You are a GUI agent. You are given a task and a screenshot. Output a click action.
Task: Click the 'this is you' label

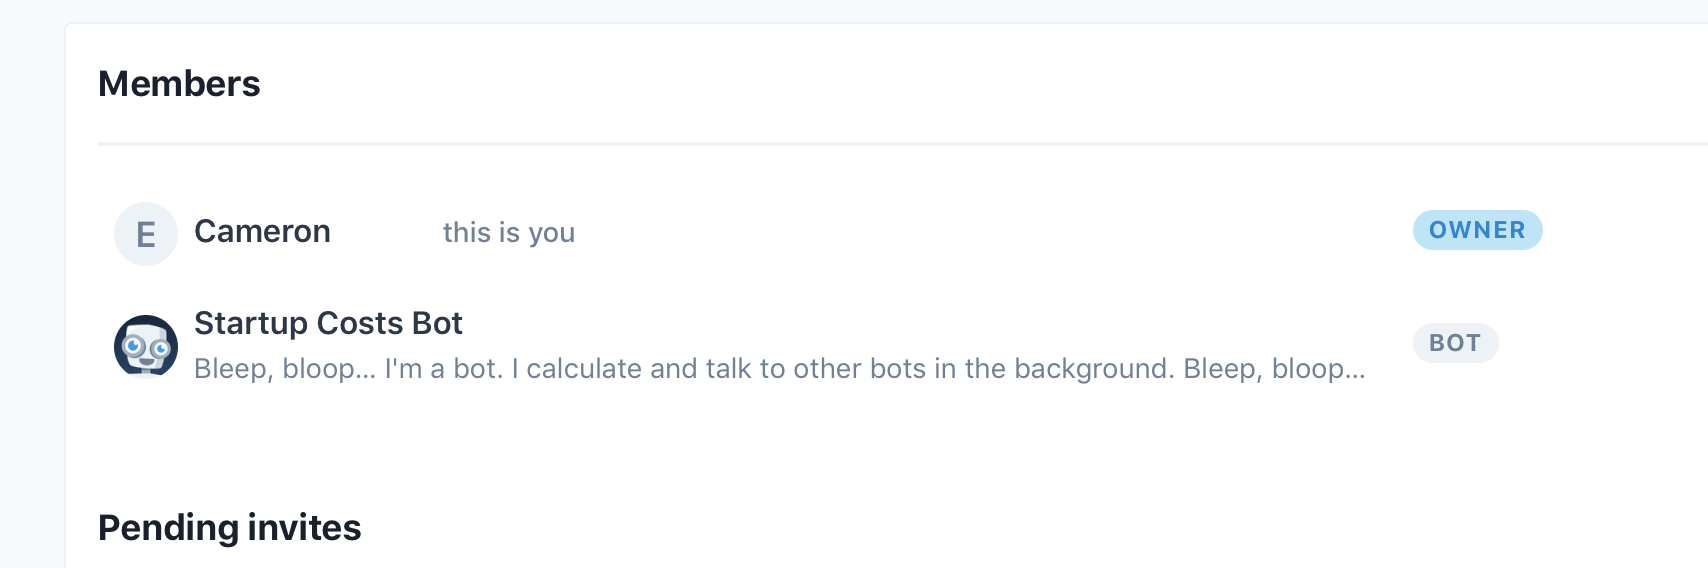tap(508, 233)
